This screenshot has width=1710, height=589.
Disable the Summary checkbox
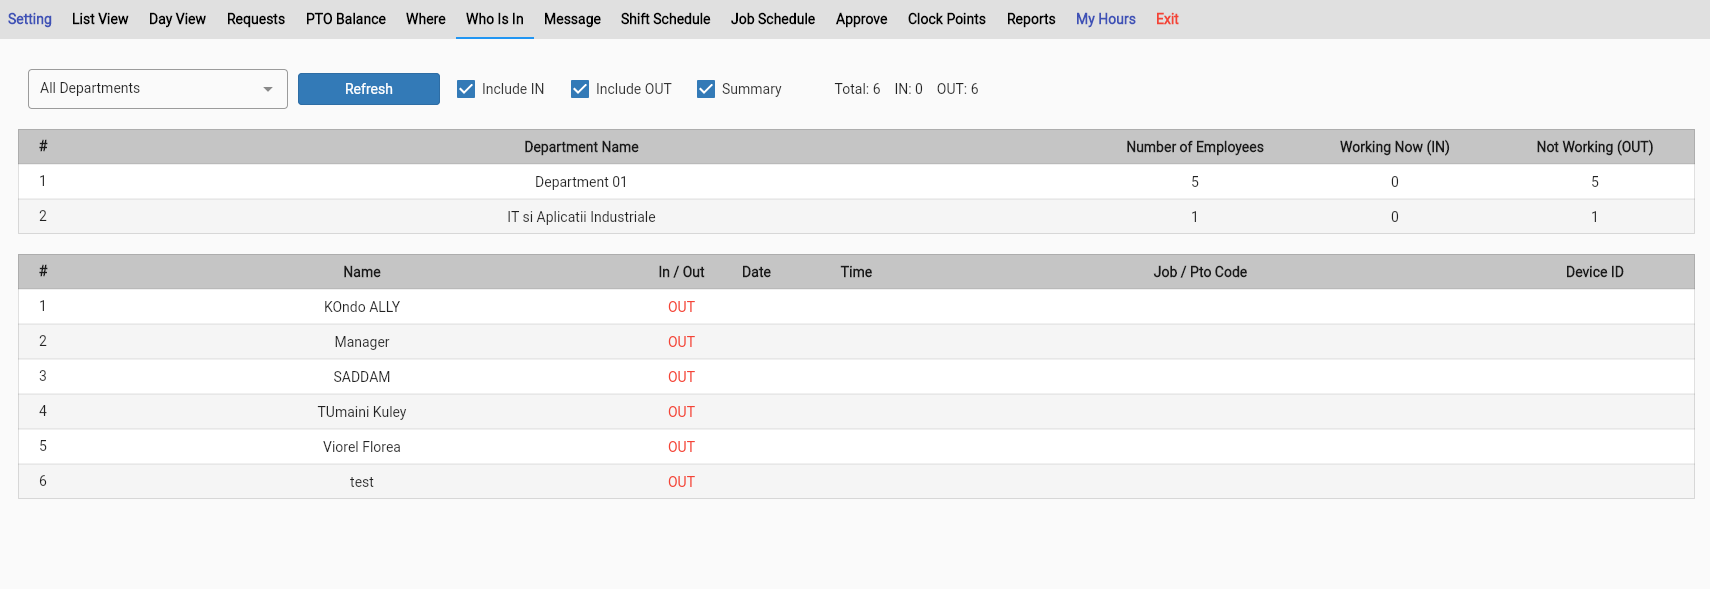tap(706, 89)
